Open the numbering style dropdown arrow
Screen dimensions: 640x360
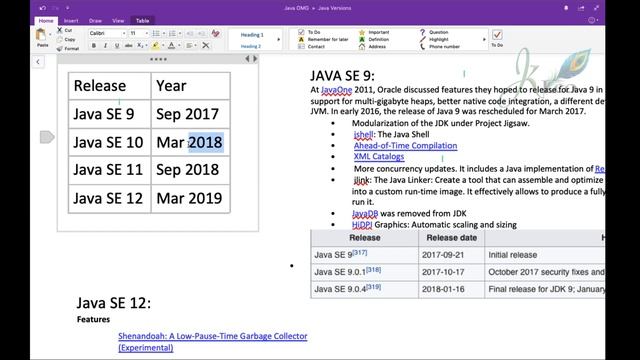coord(180,33)
